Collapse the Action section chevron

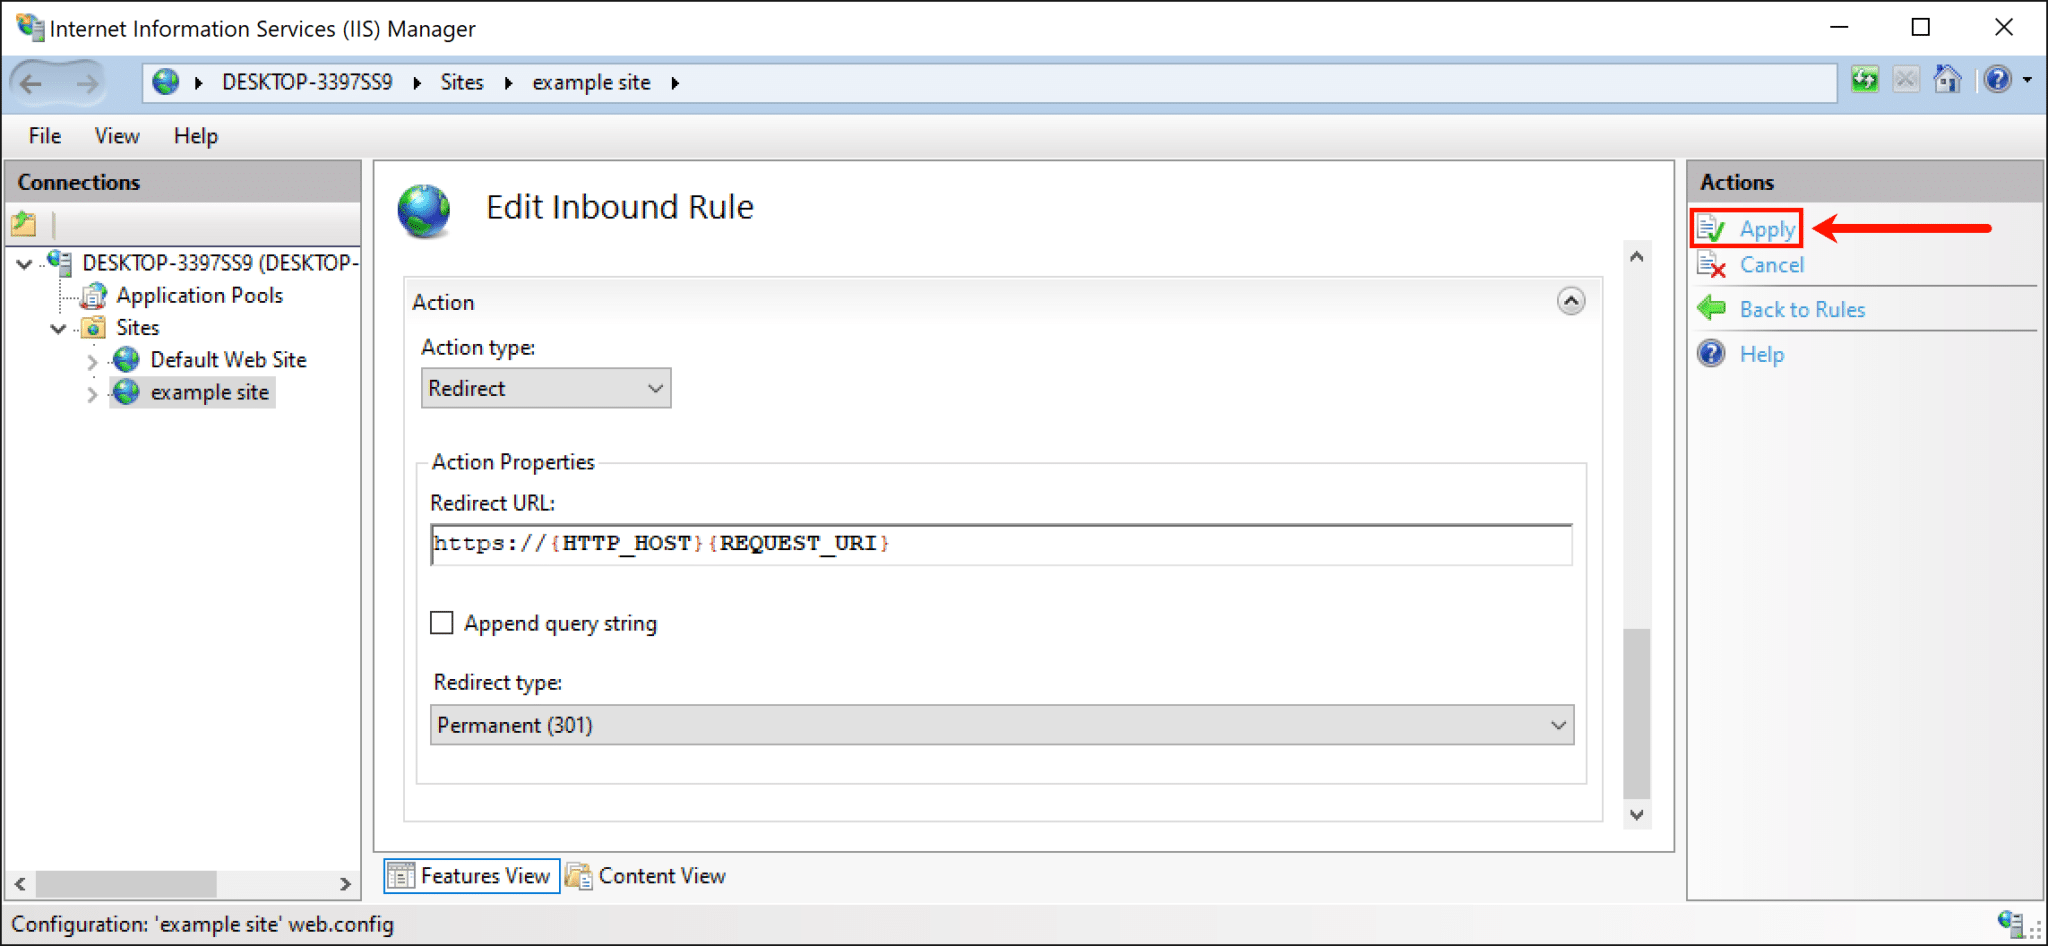(x=1571, y=300)
